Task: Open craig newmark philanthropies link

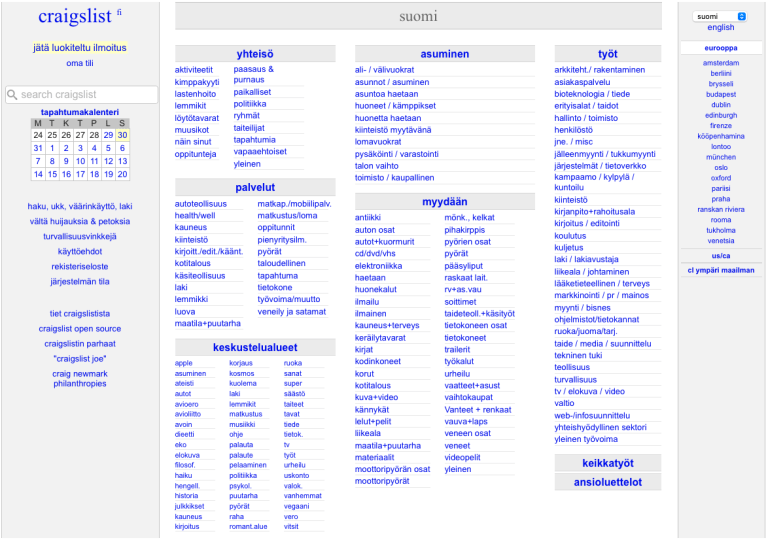Action: (x=80, y=379)
